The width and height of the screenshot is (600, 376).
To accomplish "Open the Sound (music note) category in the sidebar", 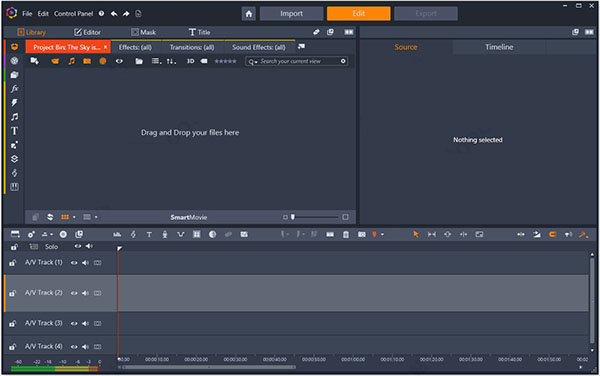I will [x=15, y=117].
